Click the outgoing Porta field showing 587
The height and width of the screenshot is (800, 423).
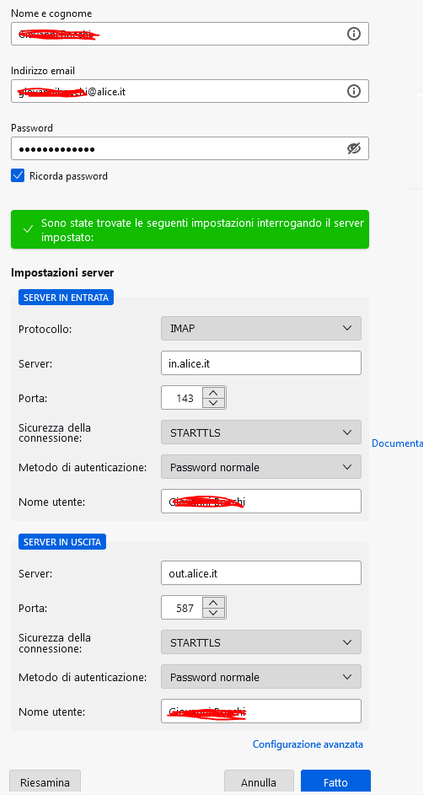coord(182,608)
